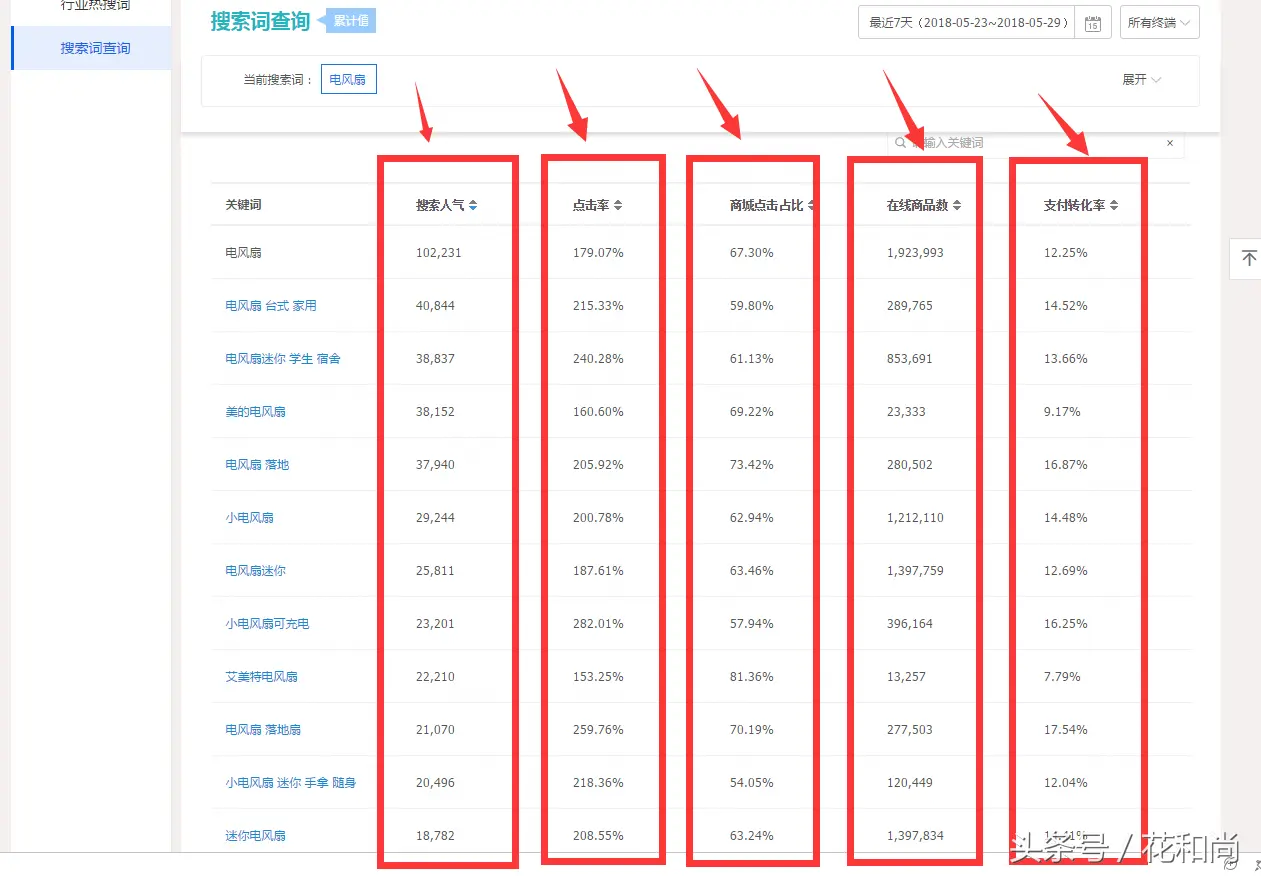Open 行业热搜词 in the sidebar

(95, 6)
